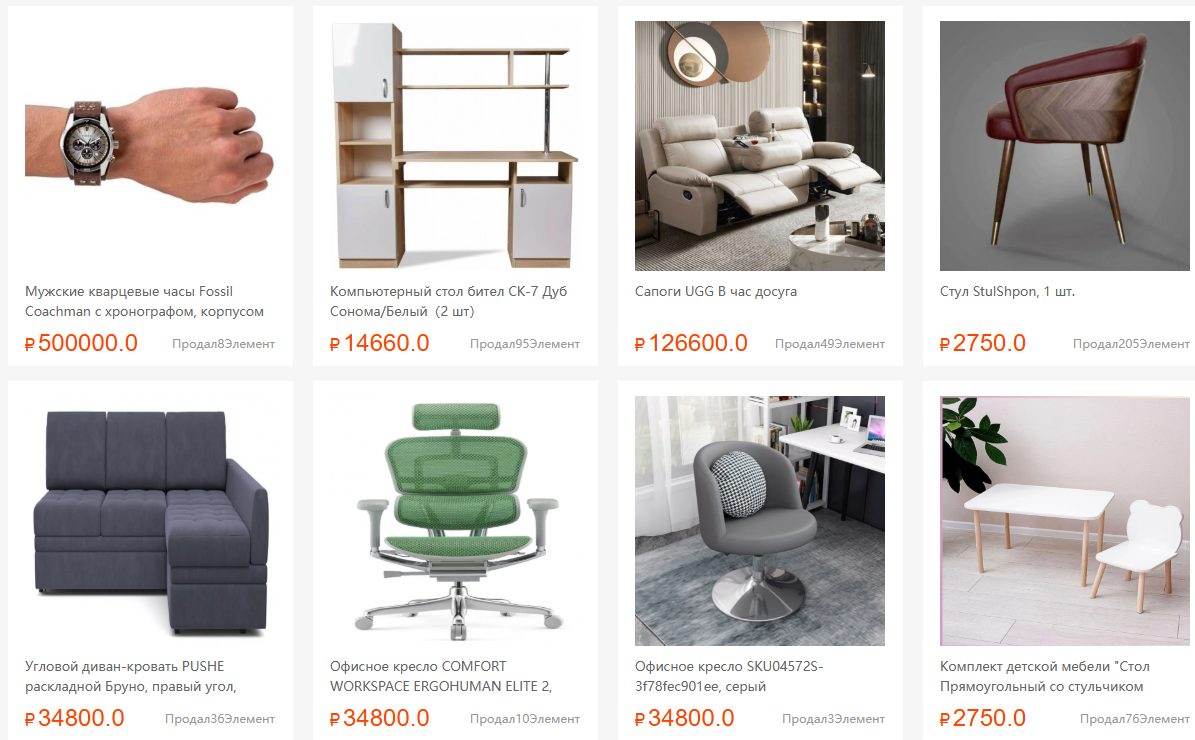Viewport: 1195px width, 740px height.
Task: Open the grey PUSHE corner sofa image
Action: click(x=150, y=521)
